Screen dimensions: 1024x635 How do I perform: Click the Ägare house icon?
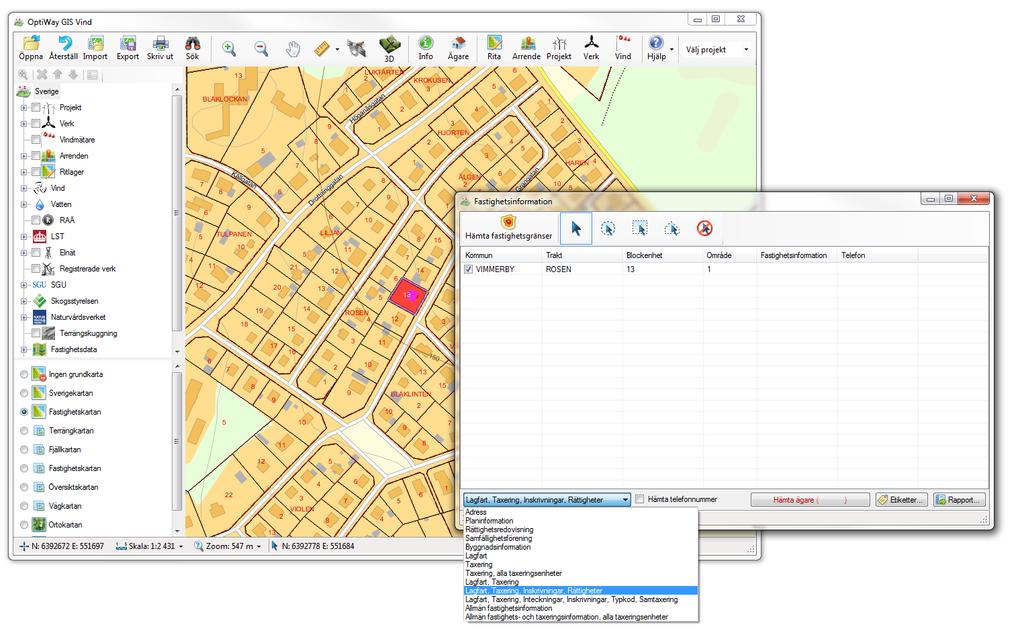[x=458, y=43]
